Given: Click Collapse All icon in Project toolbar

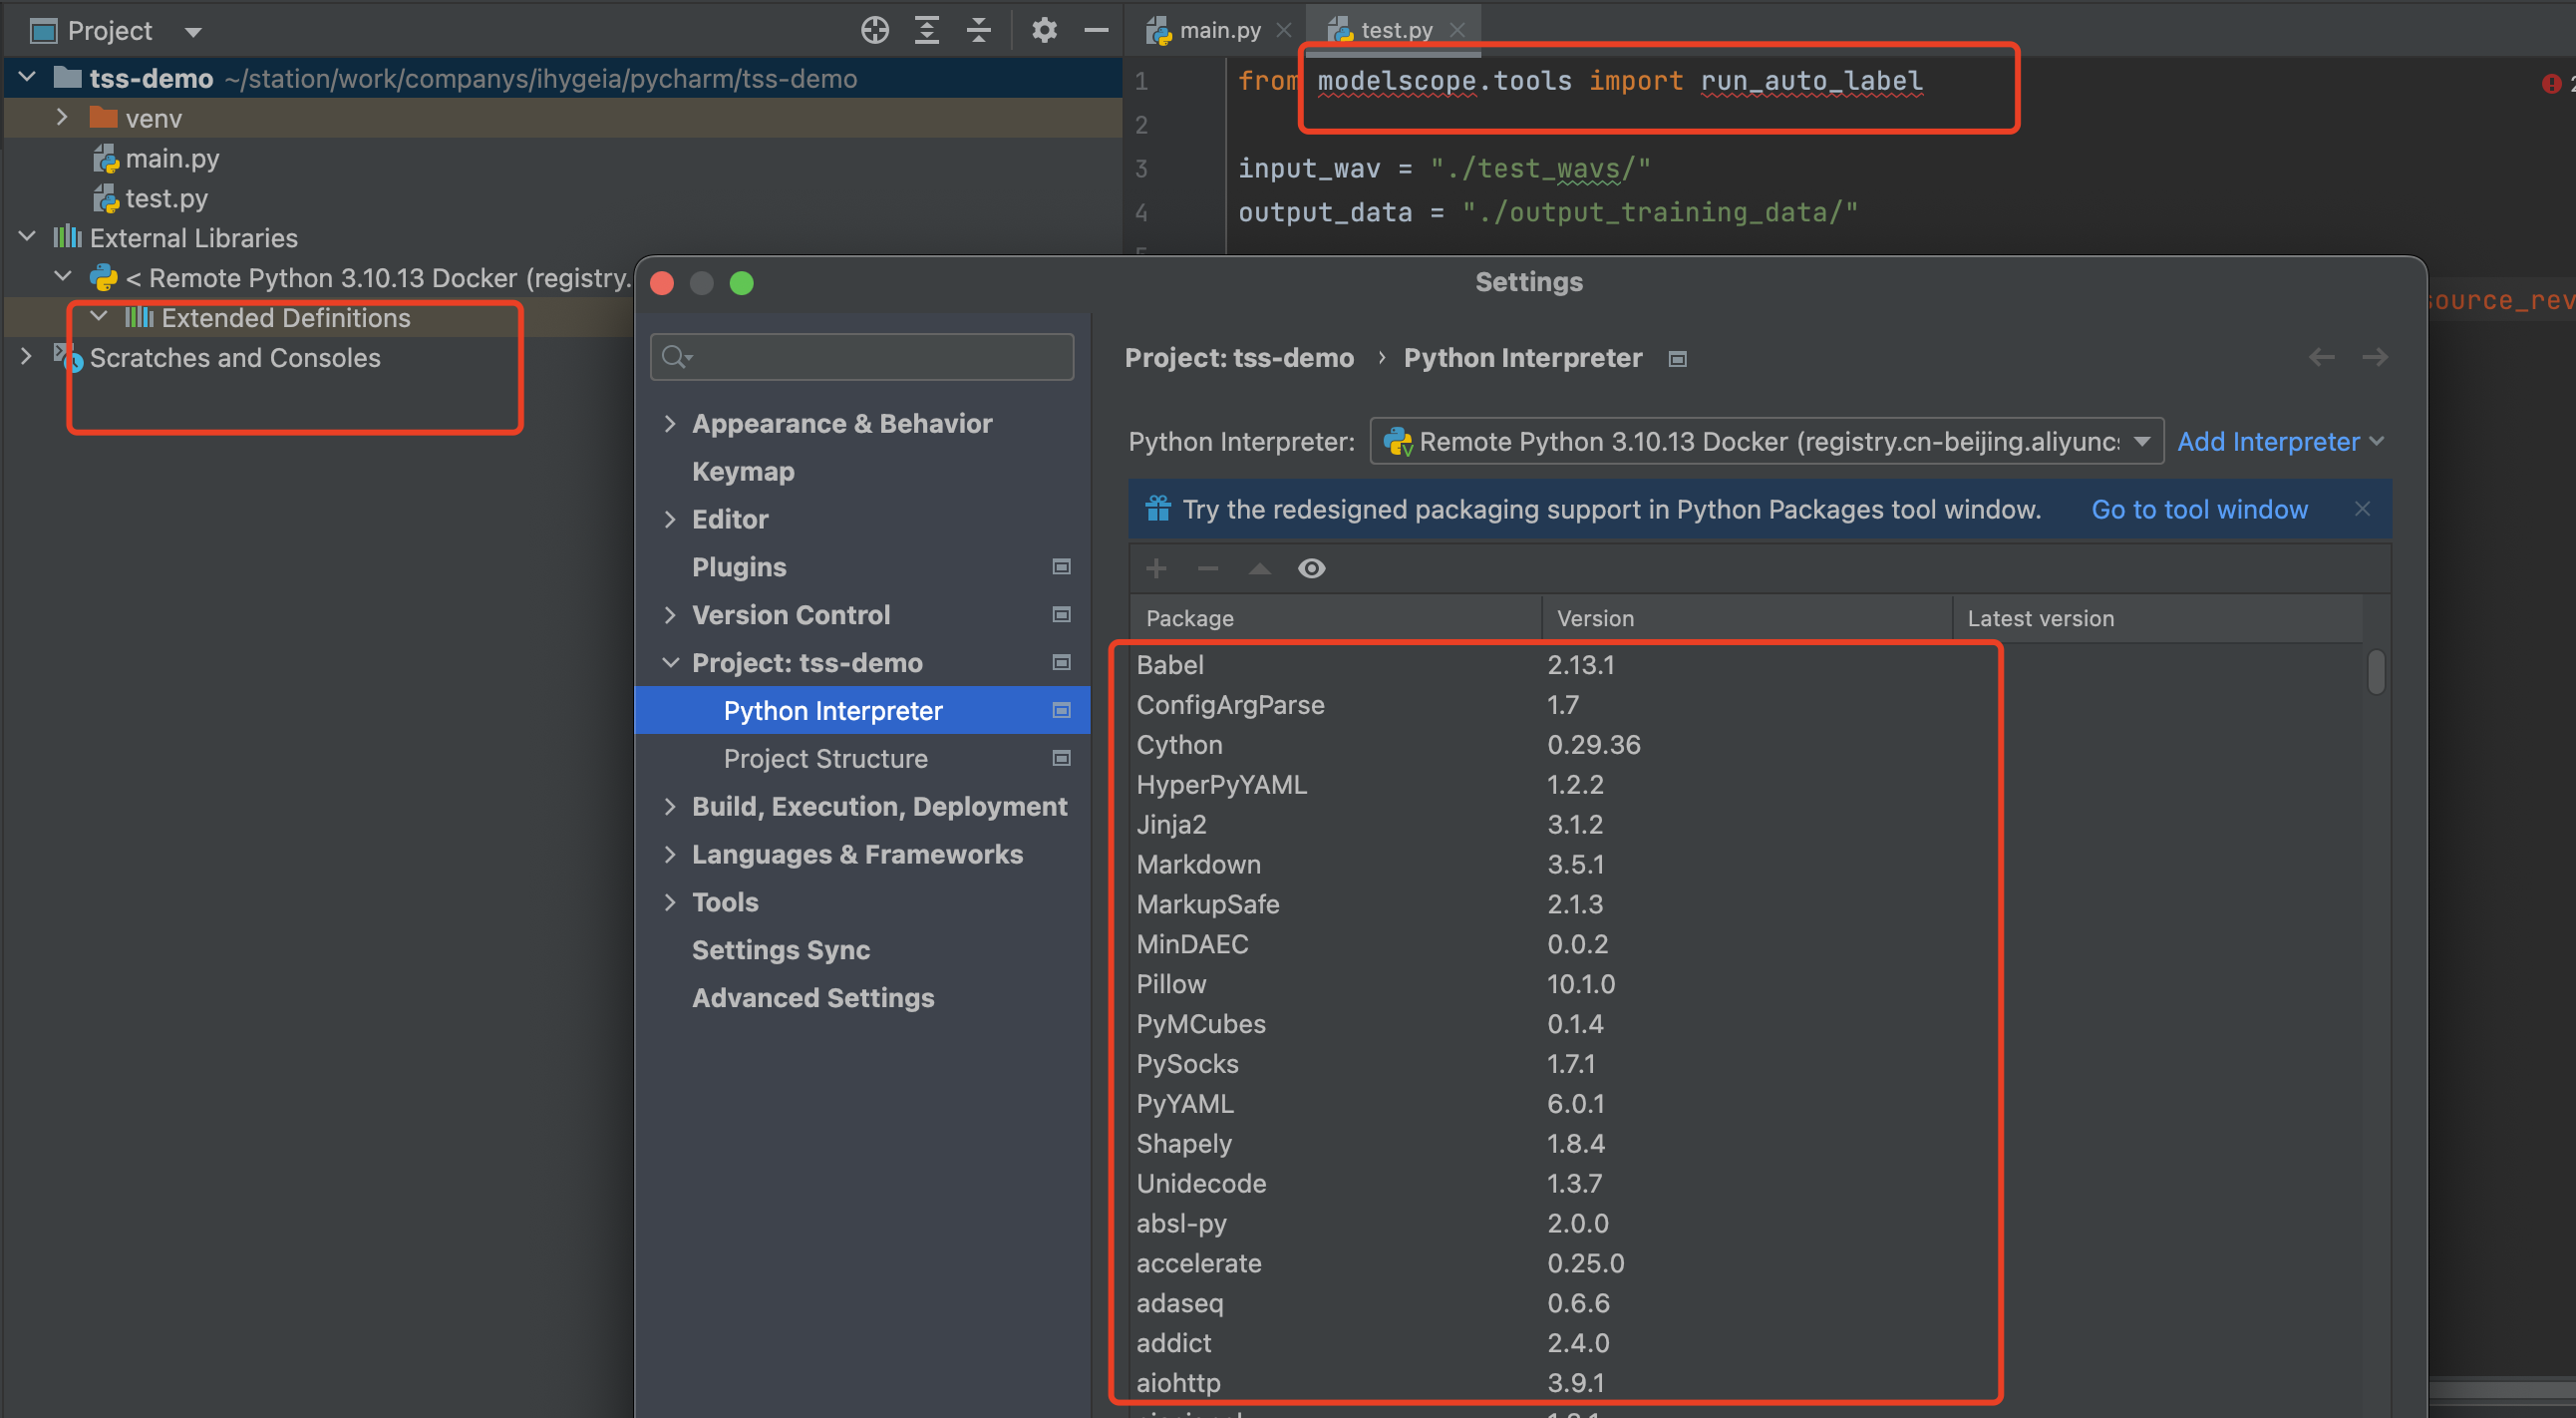Looking at the screenshot, I should pyautogui.click(x=979, y=31).
